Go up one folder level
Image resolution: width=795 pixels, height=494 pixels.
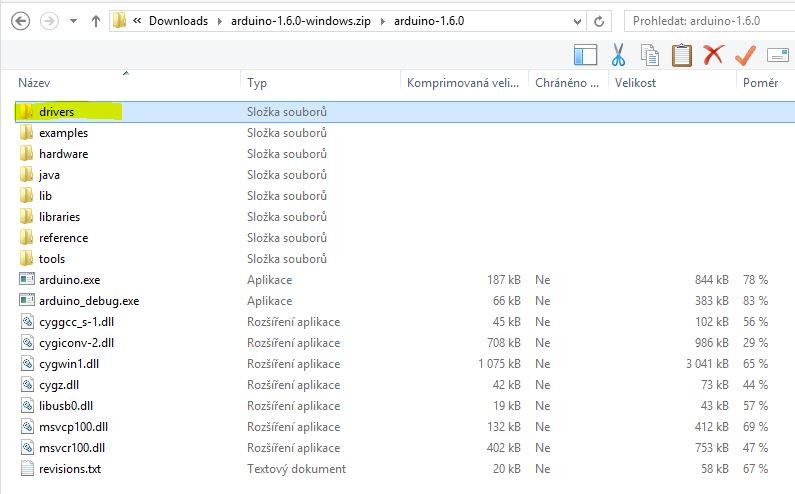point(95,20)
